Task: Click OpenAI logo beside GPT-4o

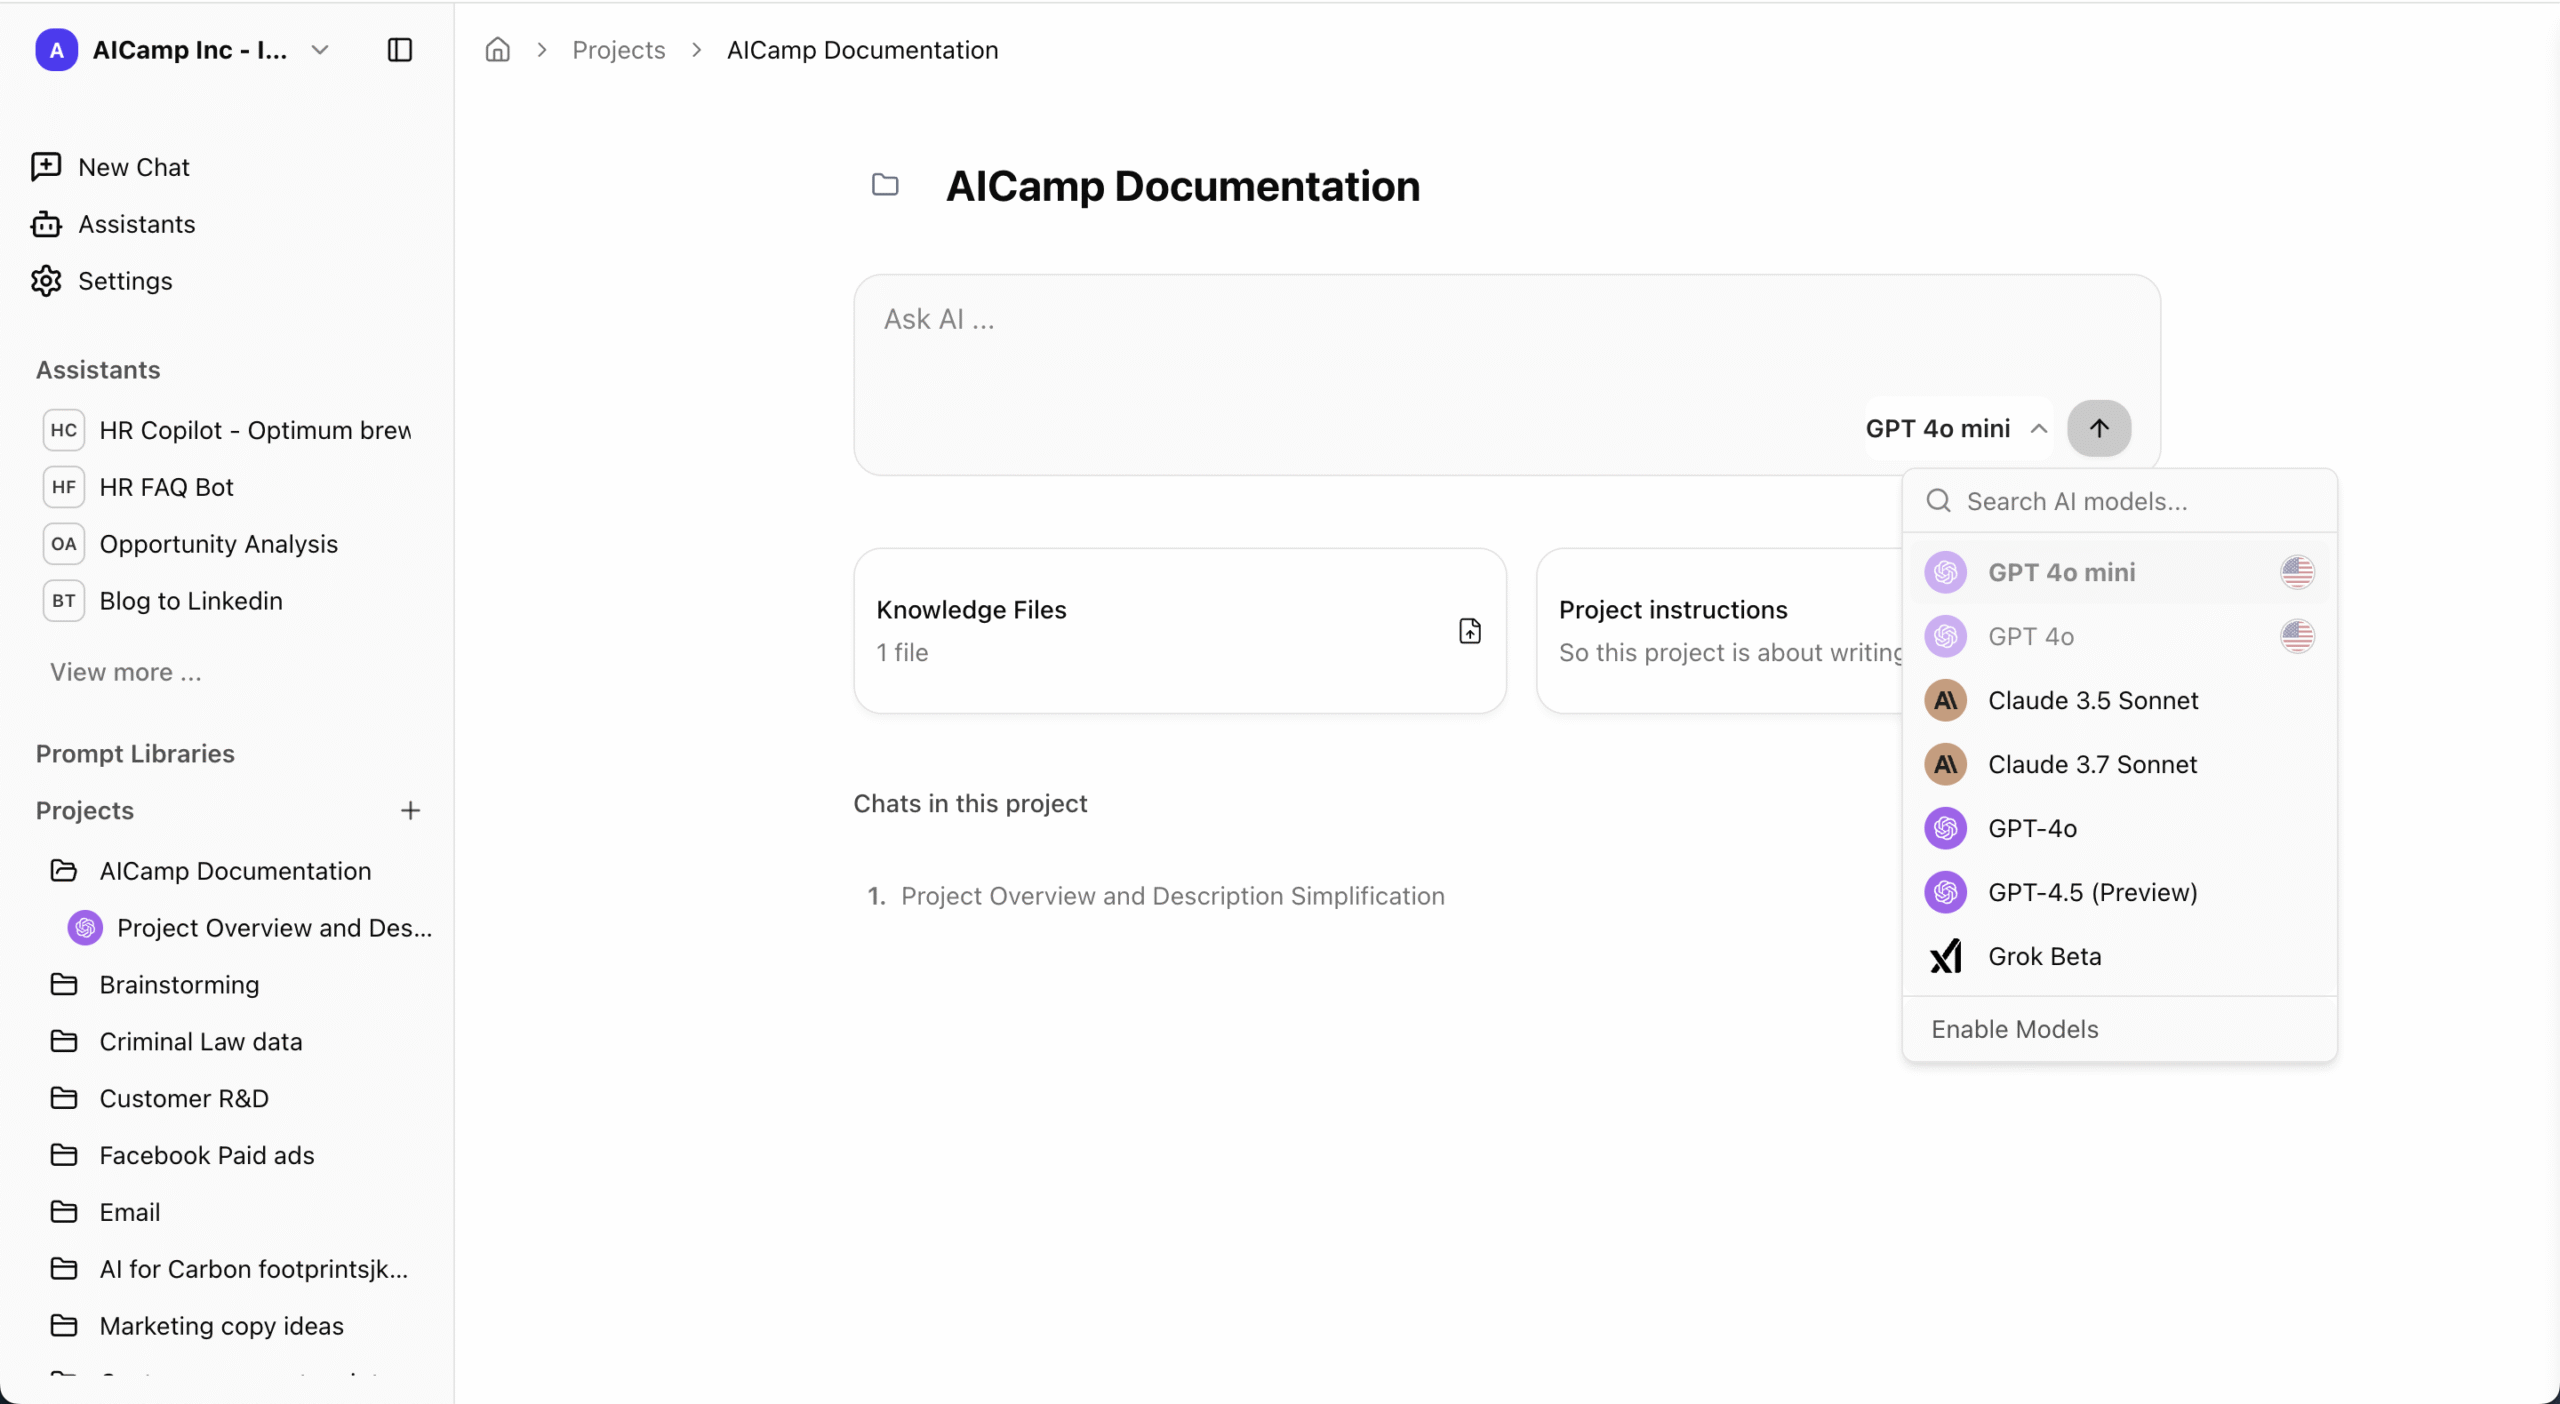Action: click(x=1945, y=828)
